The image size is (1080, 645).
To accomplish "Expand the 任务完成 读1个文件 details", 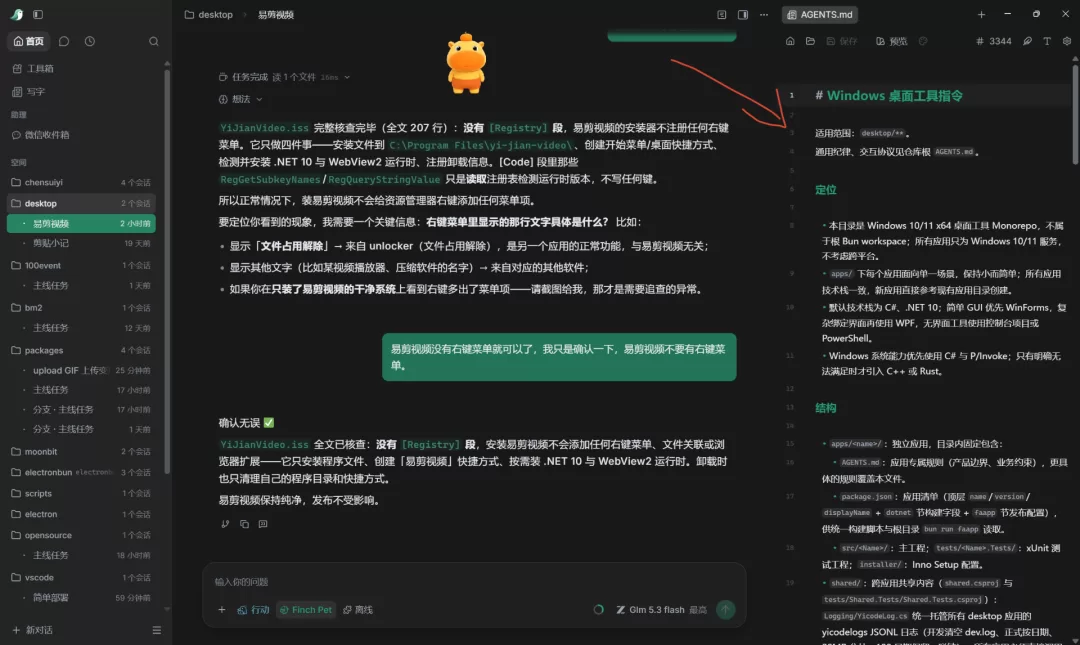I will click(284, 77).
